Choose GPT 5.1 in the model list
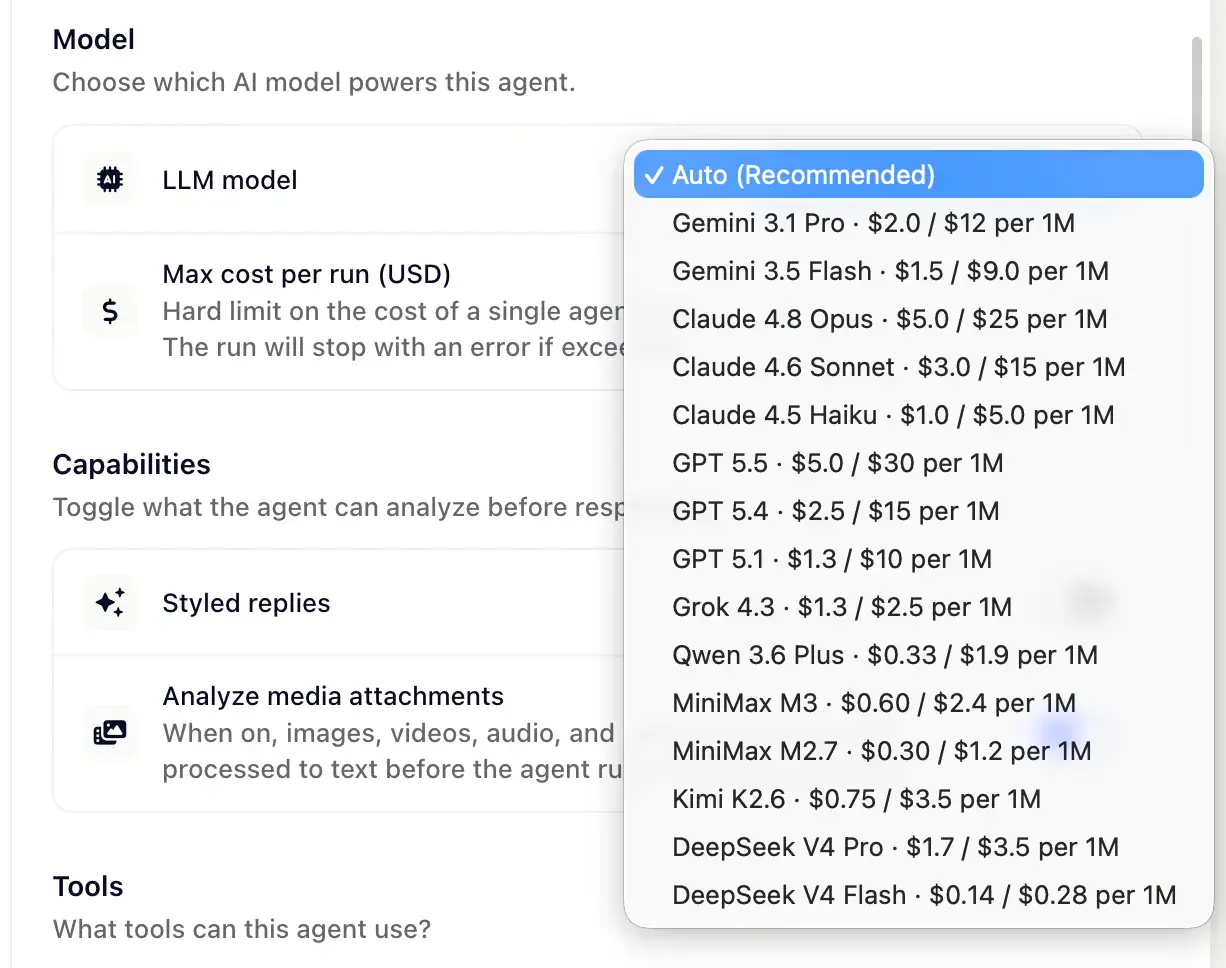The height and width of the screenshot is (968, 1226). (x=918, y=559)
